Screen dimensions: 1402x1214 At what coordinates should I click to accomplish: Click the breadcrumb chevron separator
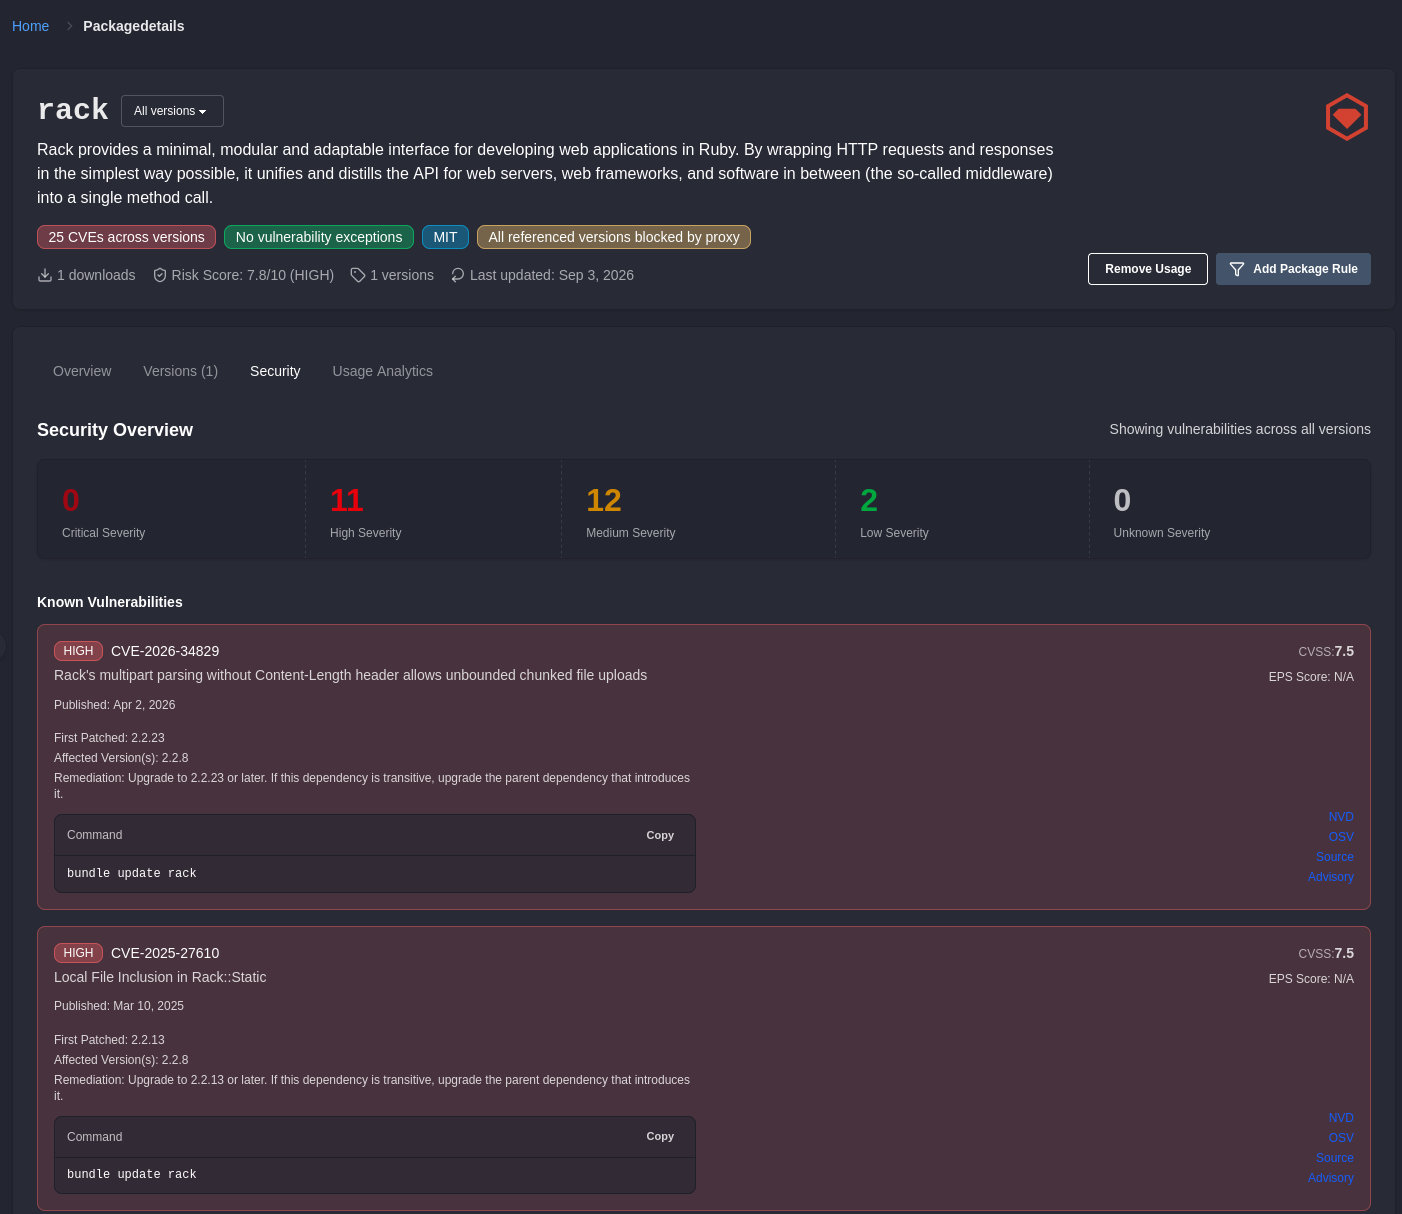69,26
